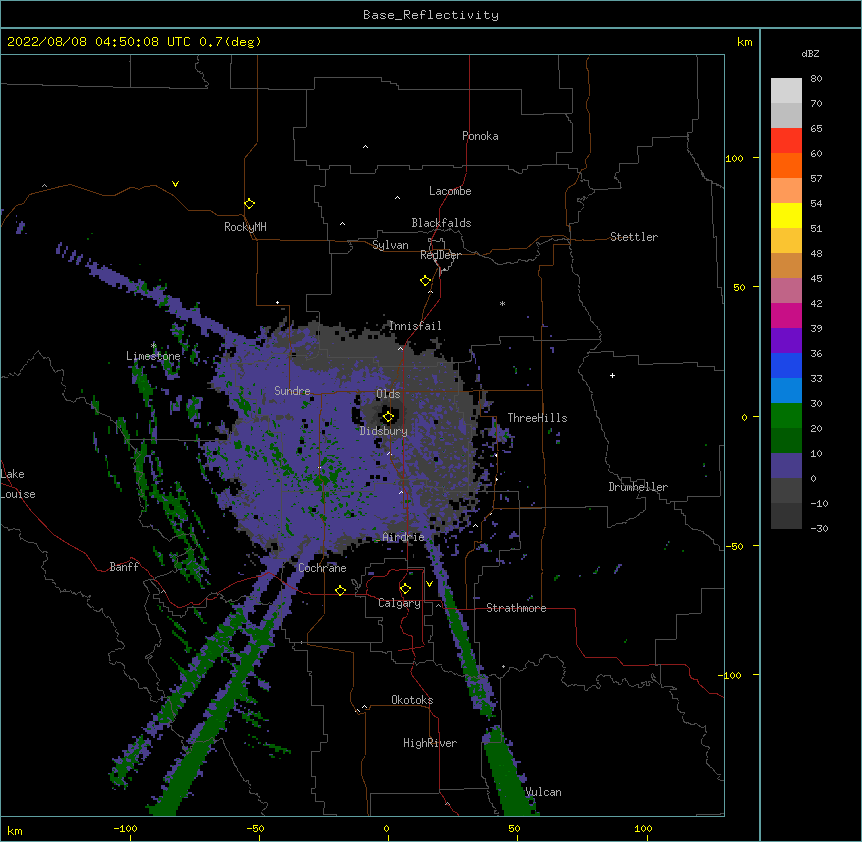This screenshot has height=842, width=862.
Task: Click the Base_Reflectivity title
Action: pyautogui.click(x=431, y=15)
